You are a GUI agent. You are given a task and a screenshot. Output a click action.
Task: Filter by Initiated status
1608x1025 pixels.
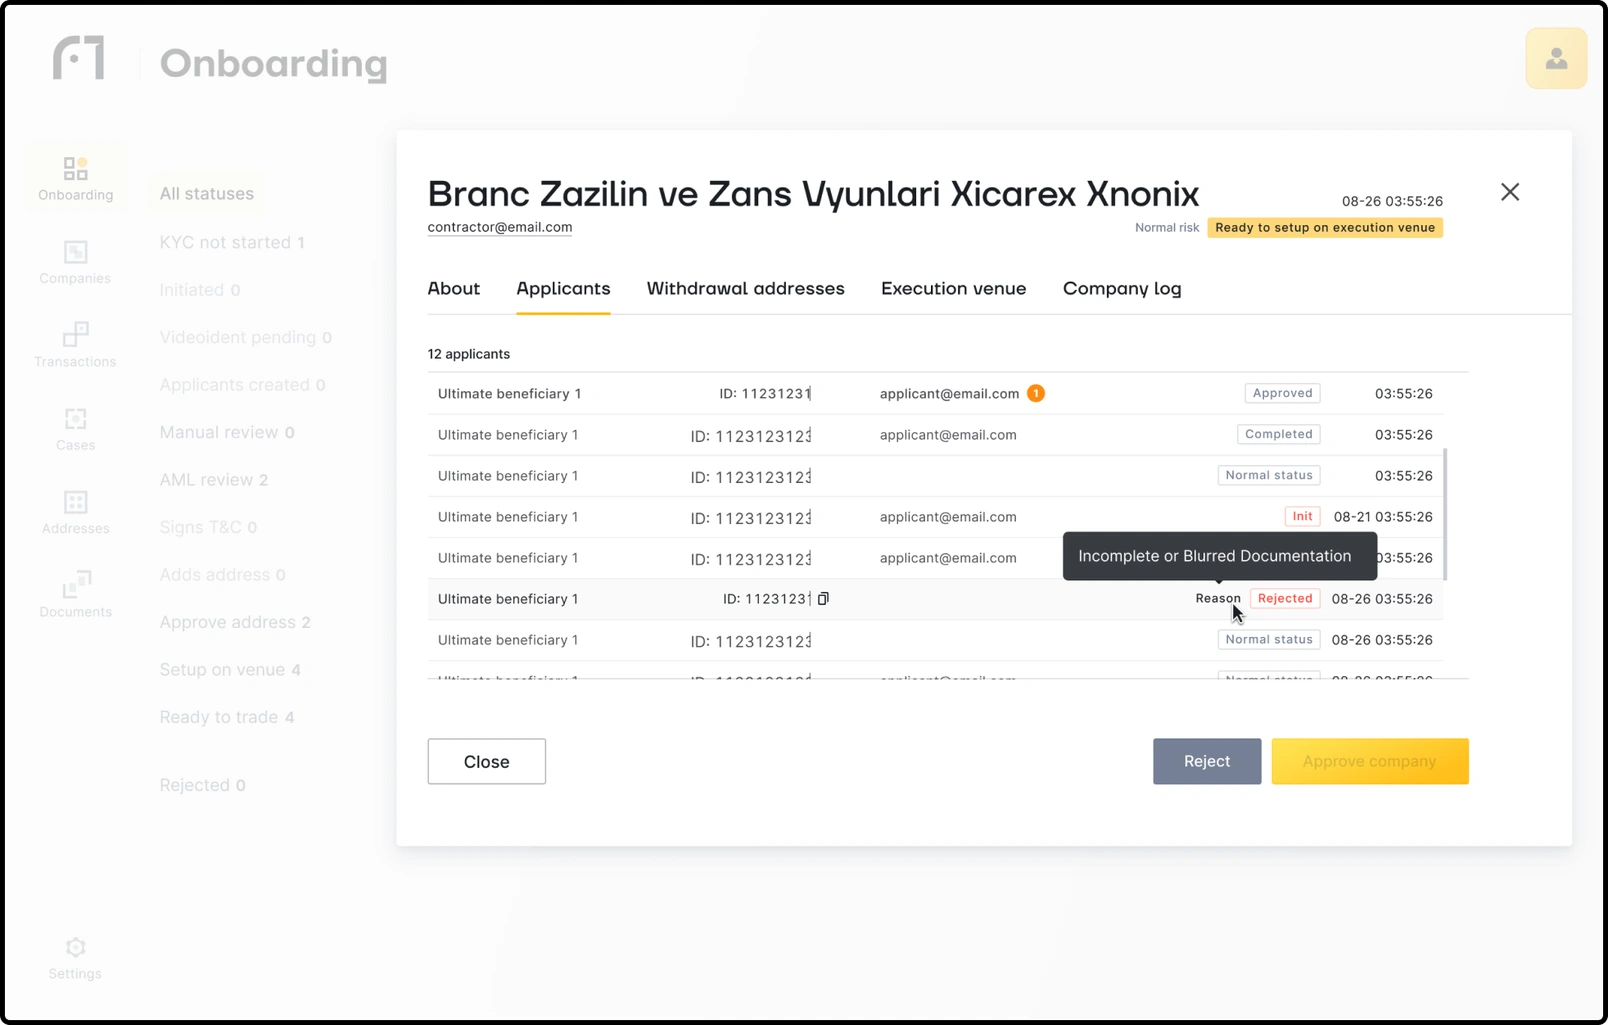click(200, 290)
